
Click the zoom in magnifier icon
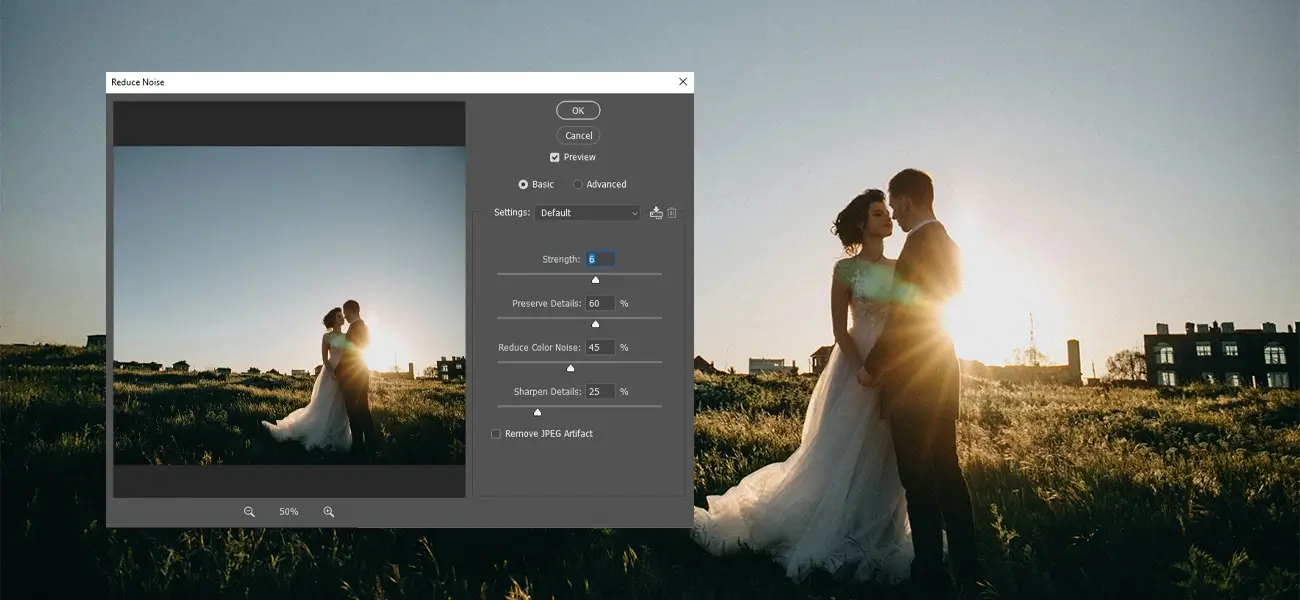pos(328,512)
